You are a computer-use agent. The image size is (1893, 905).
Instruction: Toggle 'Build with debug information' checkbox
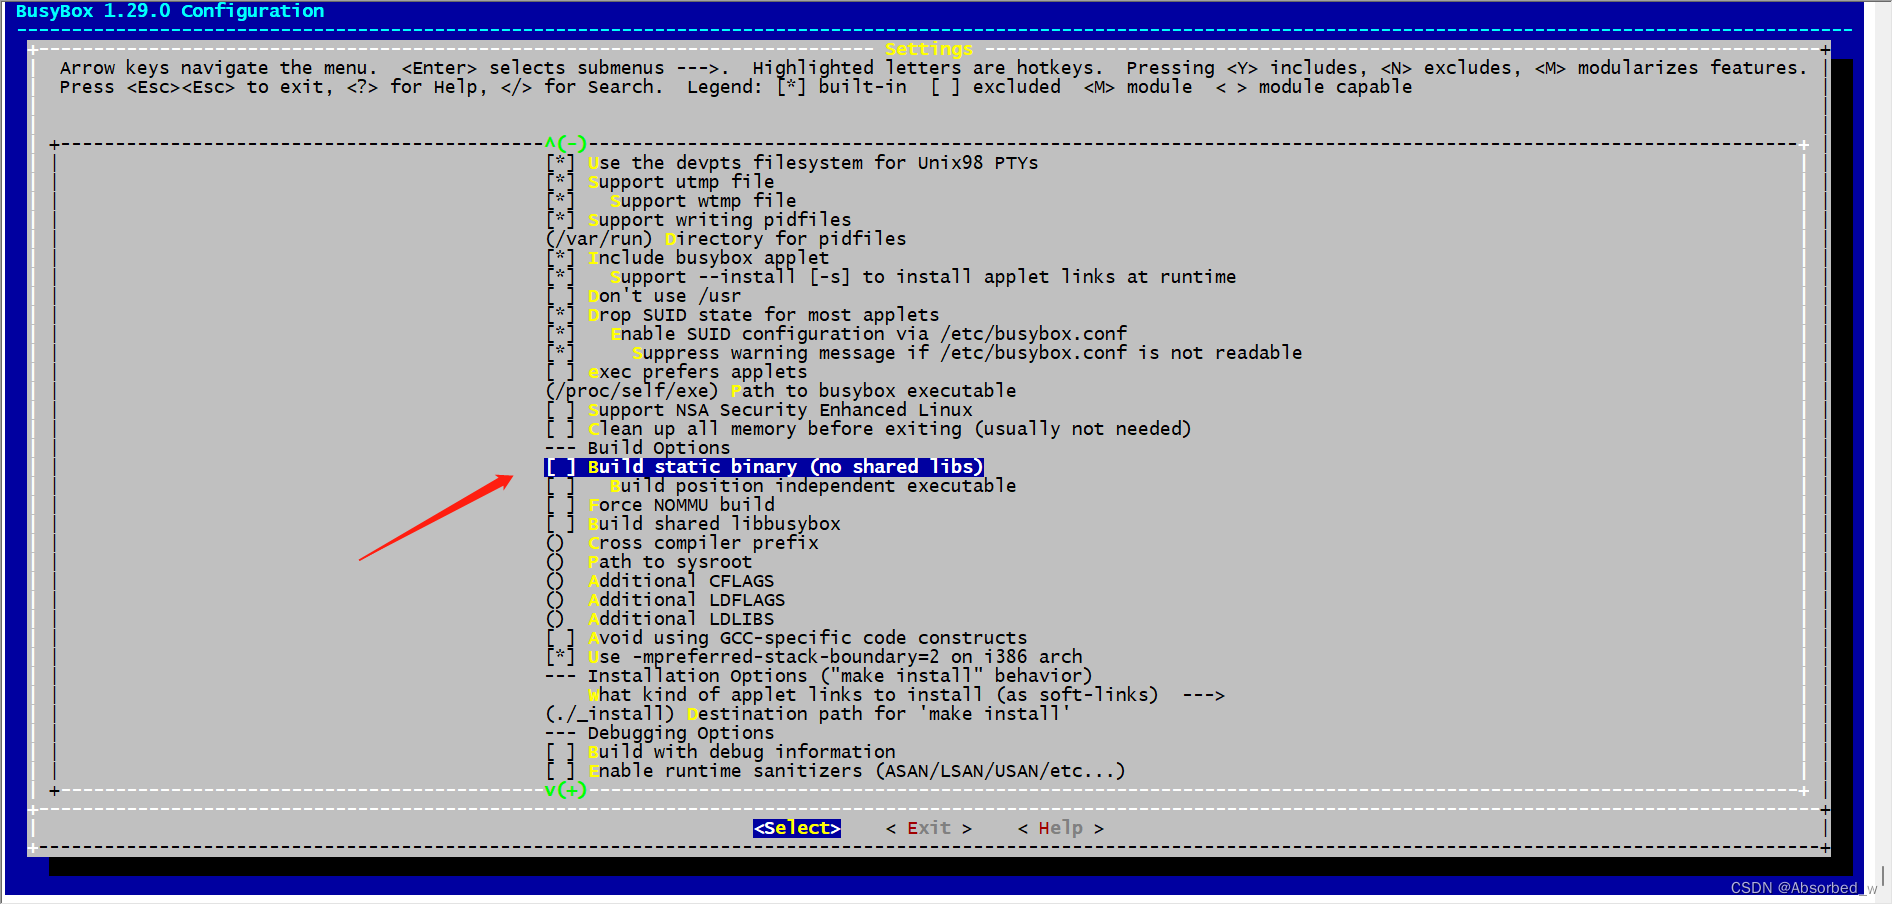560,752
